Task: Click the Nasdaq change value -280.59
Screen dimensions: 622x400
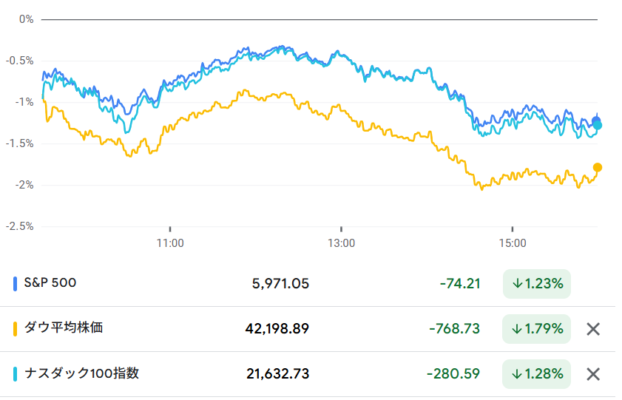Action: click(x=453, y=374)
